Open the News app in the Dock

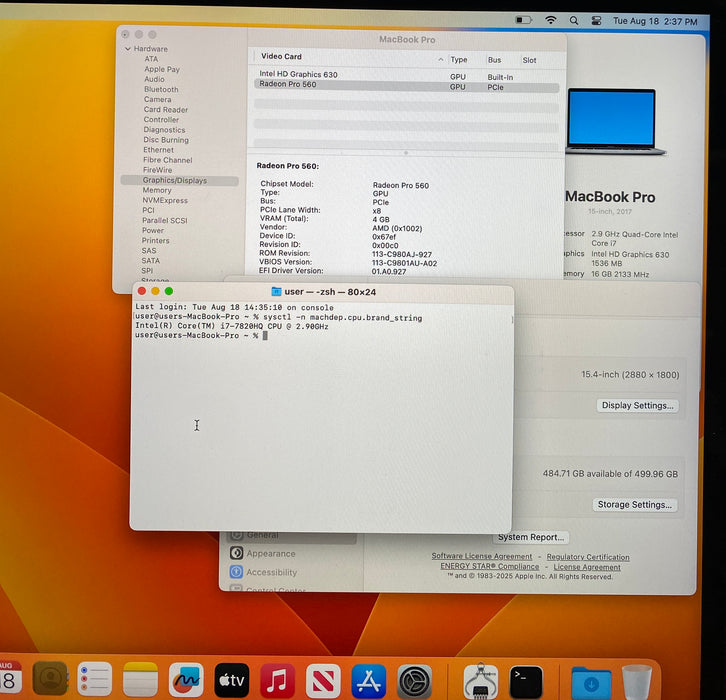coord(323,681)
